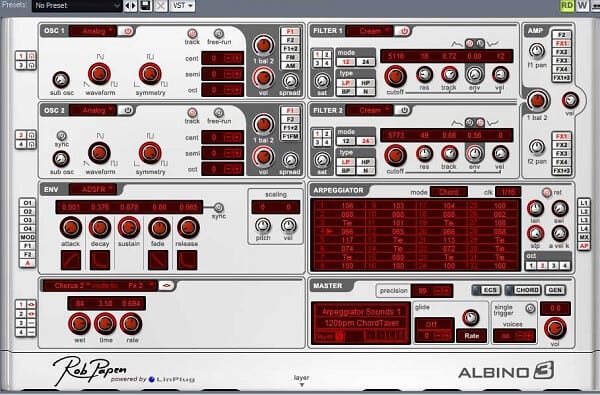600x395 pixels.
Task: Enable OSC 1 free-run toggle
Action: coord(218,33)
